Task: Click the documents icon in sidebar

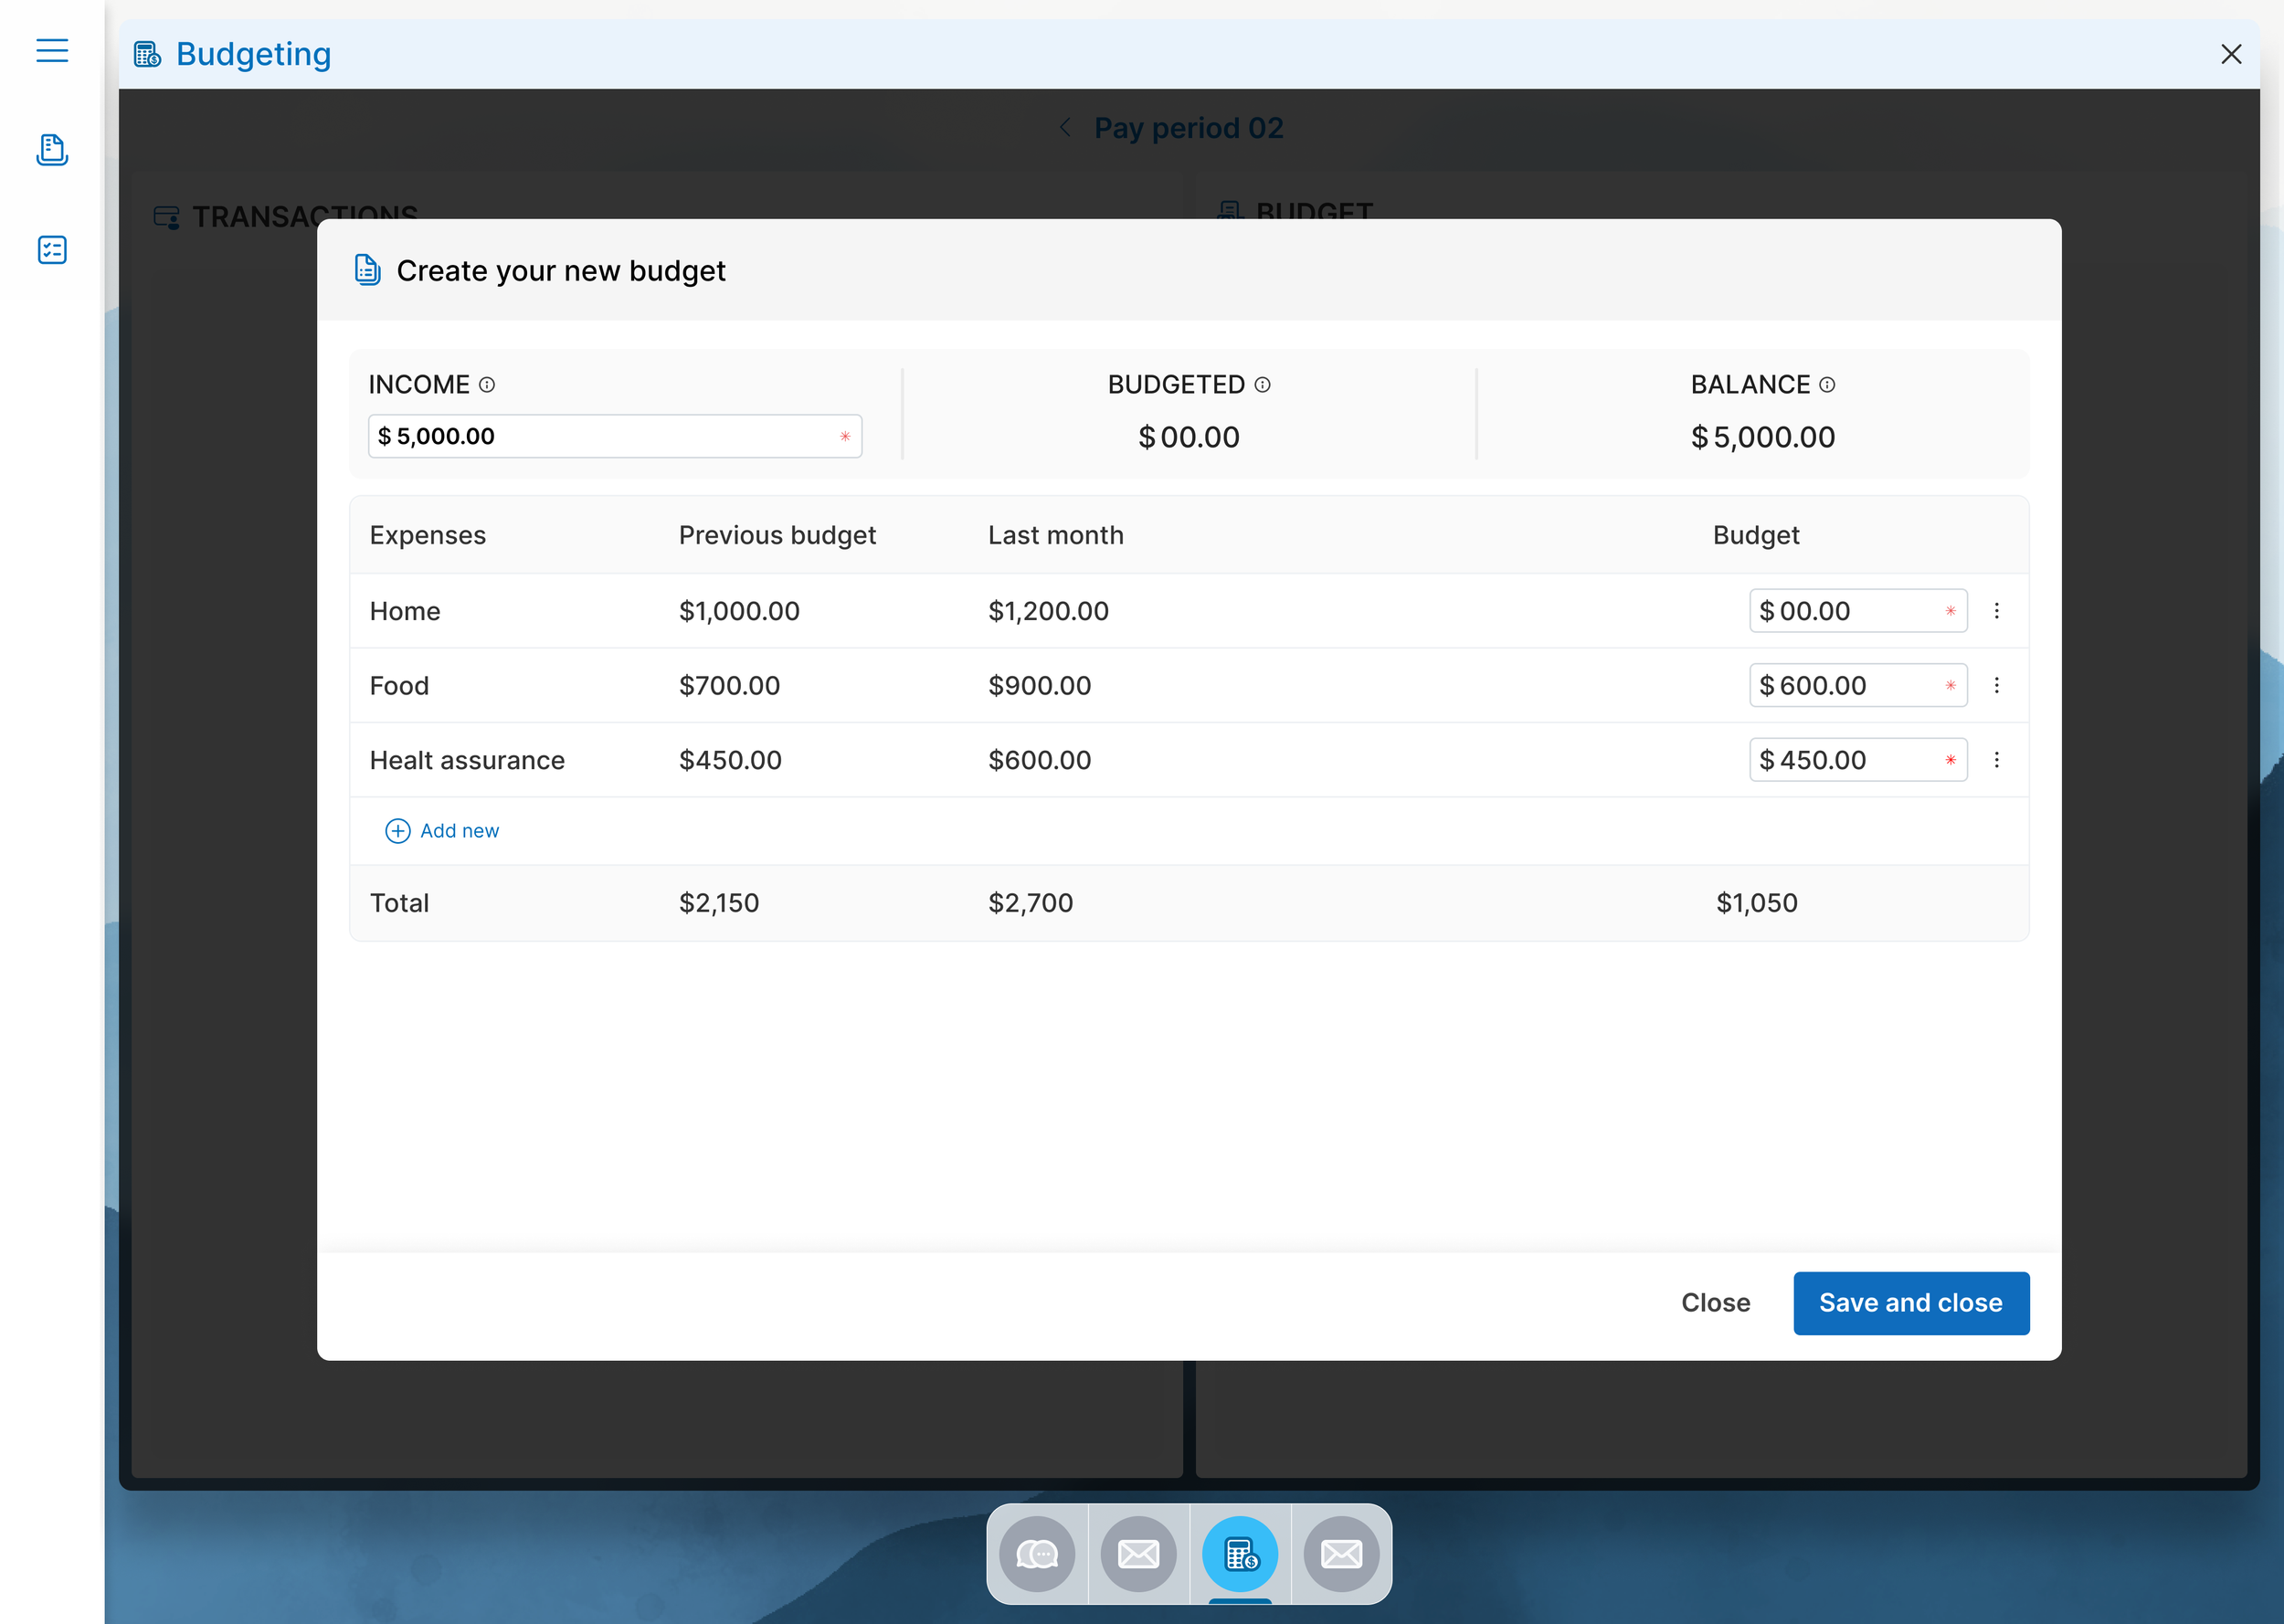Action: (52, 150)
